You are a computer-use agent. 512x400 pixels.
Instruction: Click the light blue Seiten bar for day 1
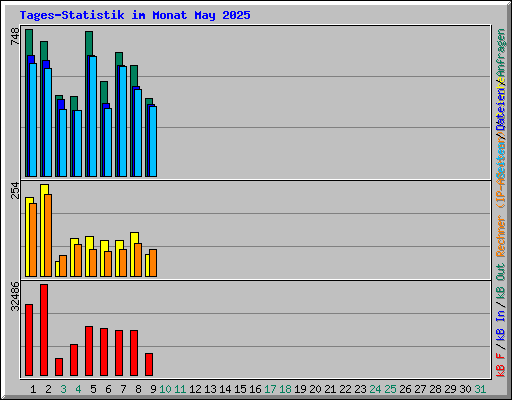coord(33,120)
